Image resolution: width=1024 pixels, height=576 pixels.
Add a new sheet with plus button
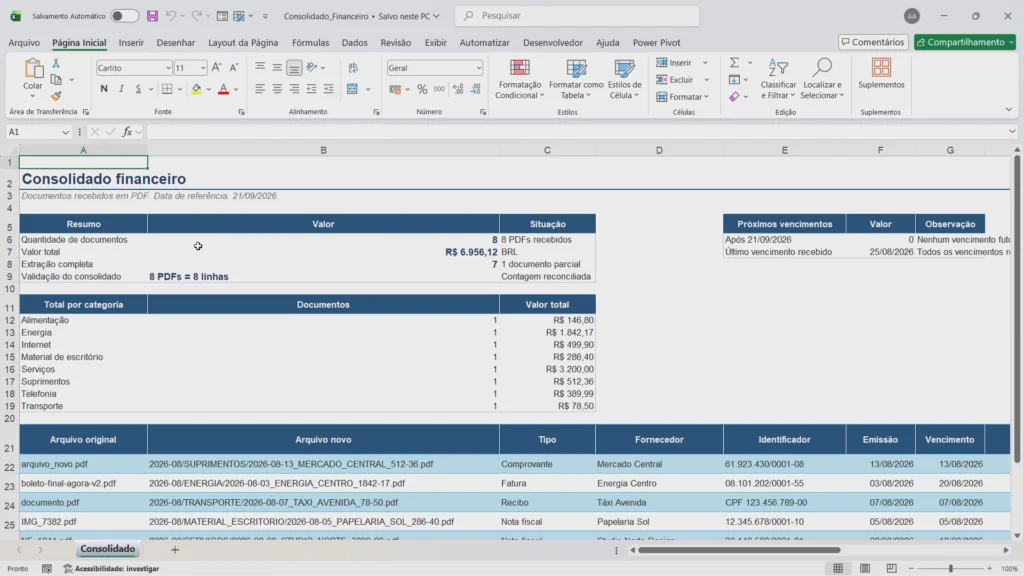[x=175, y=550]
